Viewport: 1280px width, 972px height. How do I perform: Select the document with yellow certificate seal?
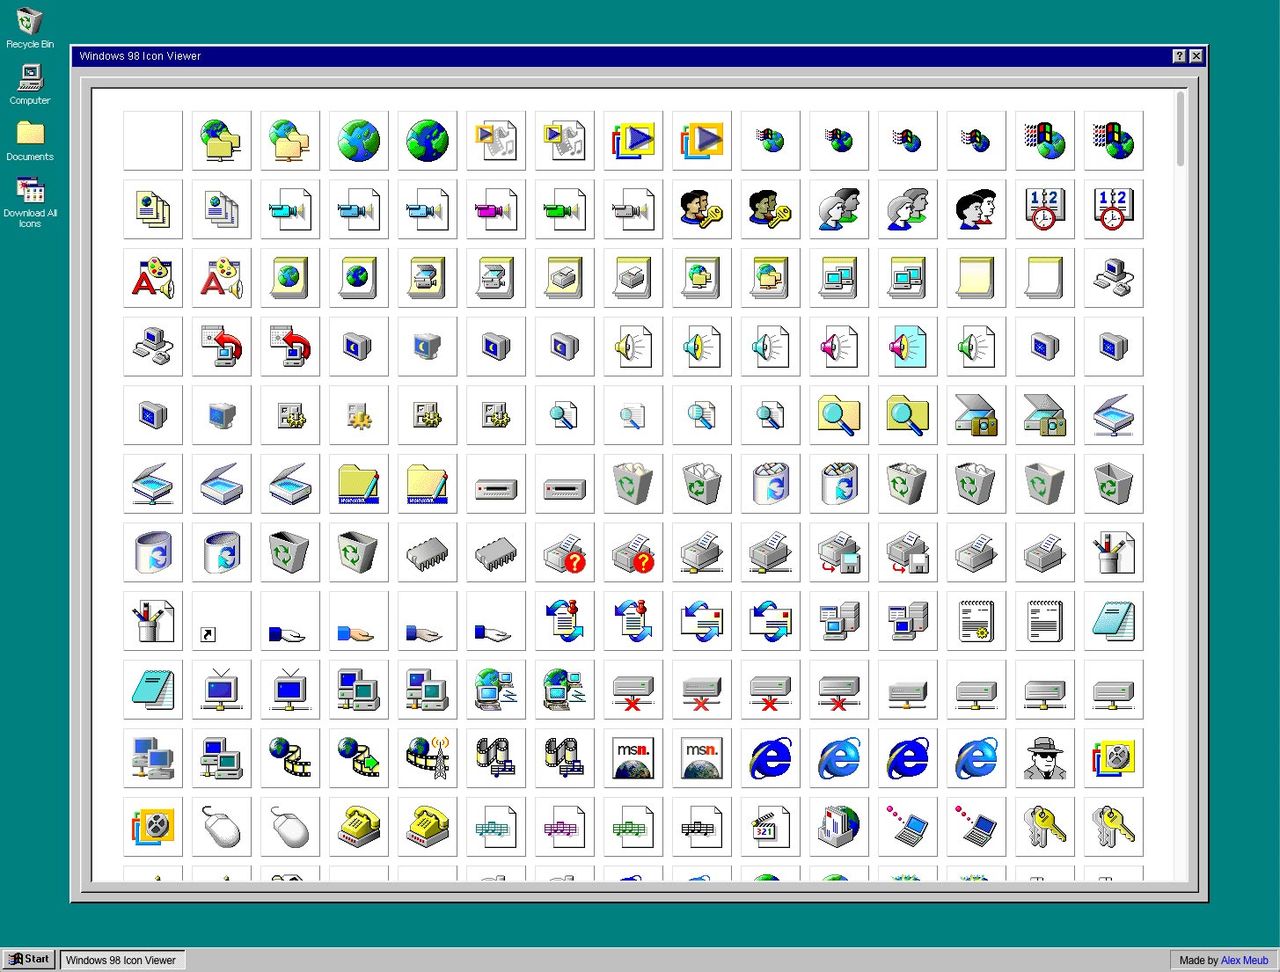pos(976,621)
